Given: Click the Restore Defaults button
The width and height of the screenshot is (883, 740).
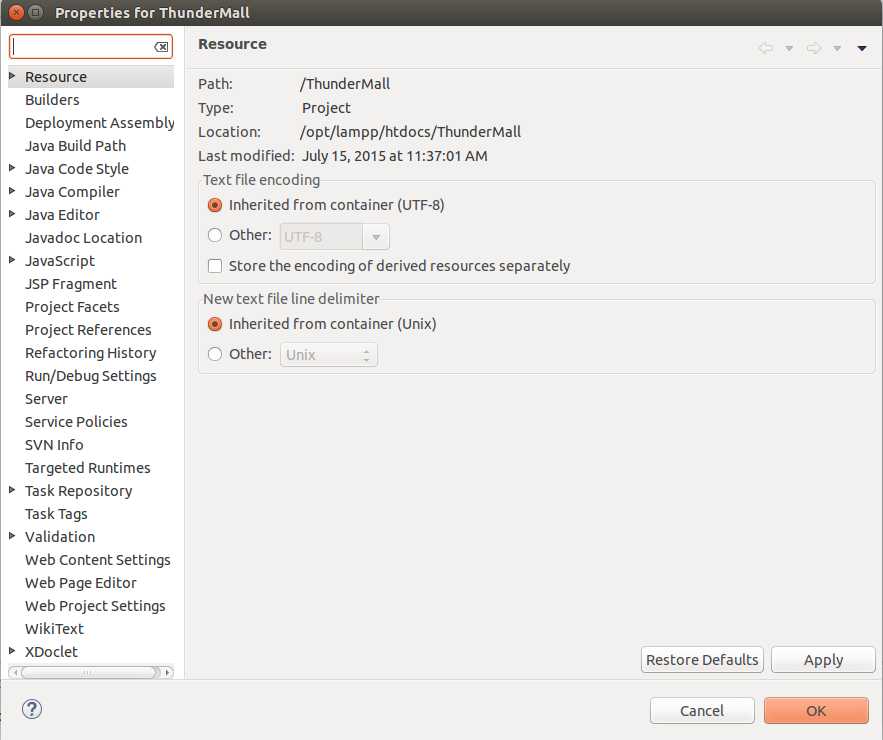Looking at the screenshot, I should pos(702,659).
